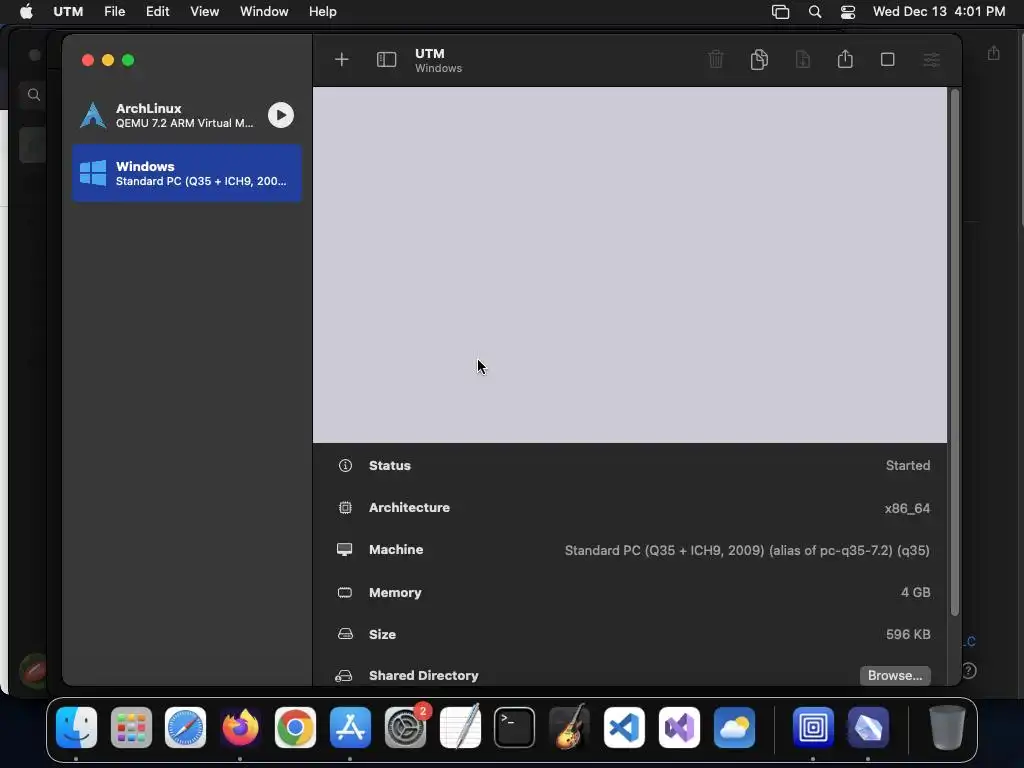Toggle the sidebar with the toolbar sidebar icon
This screenshot has width=1024, height=768.
coord(387,60)
